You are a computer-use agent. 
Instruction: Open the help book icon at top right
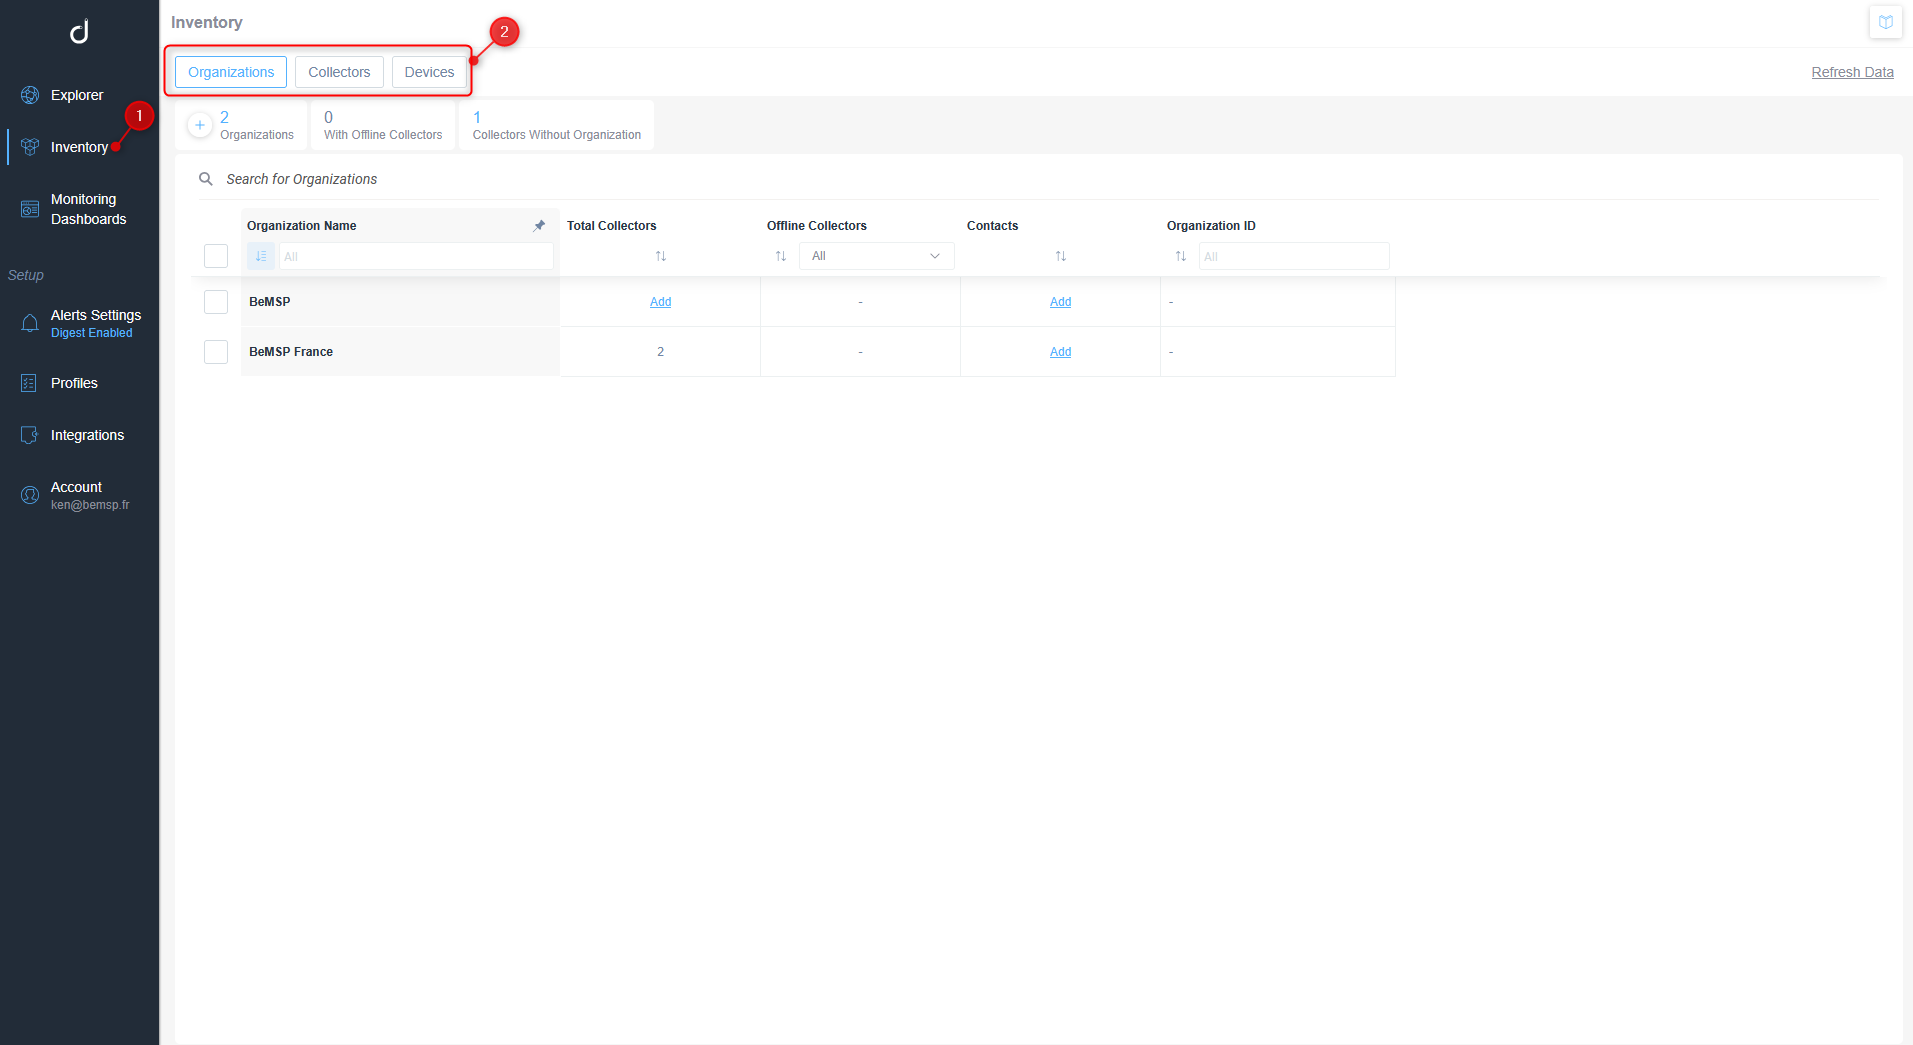(1885, 22)
